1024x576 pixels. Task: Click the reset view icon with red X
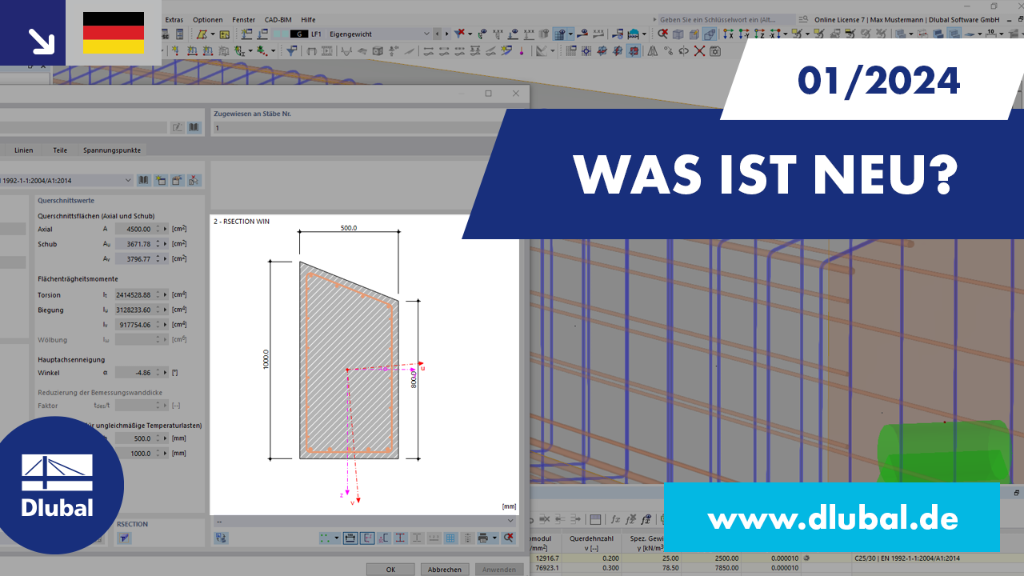coord(509,538)
